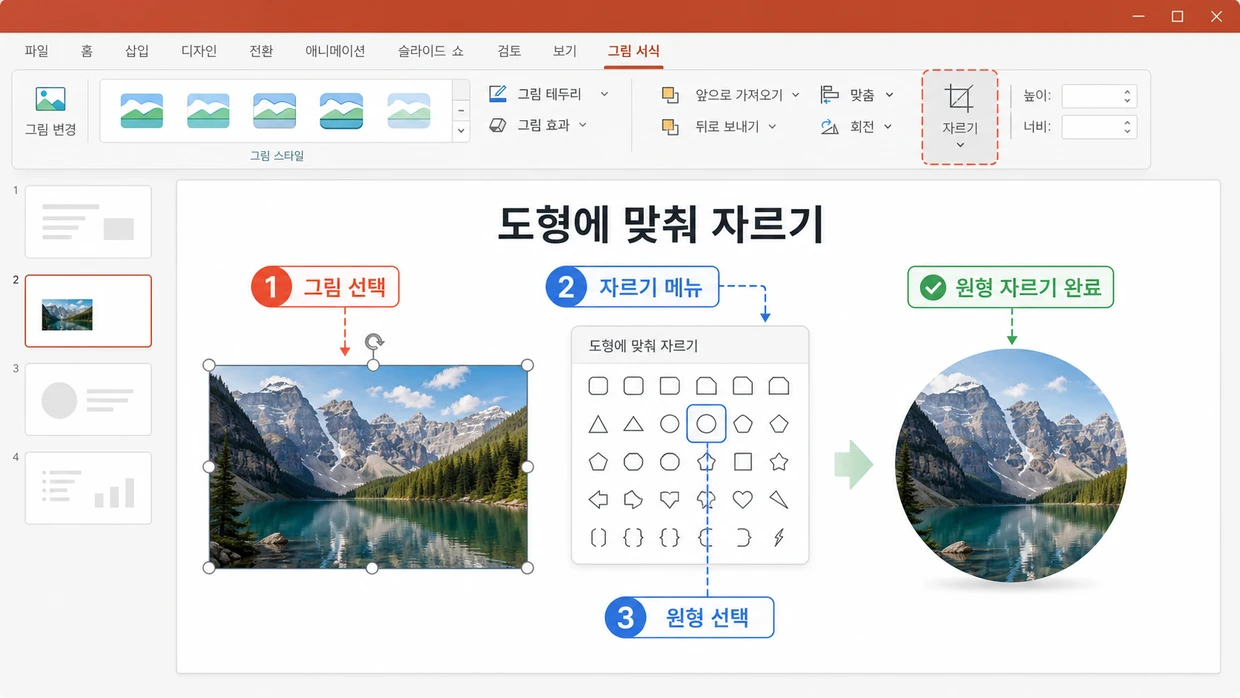Click the 높이 height input field
This screenshot has height=698, width=1240.
point(1099,96)
